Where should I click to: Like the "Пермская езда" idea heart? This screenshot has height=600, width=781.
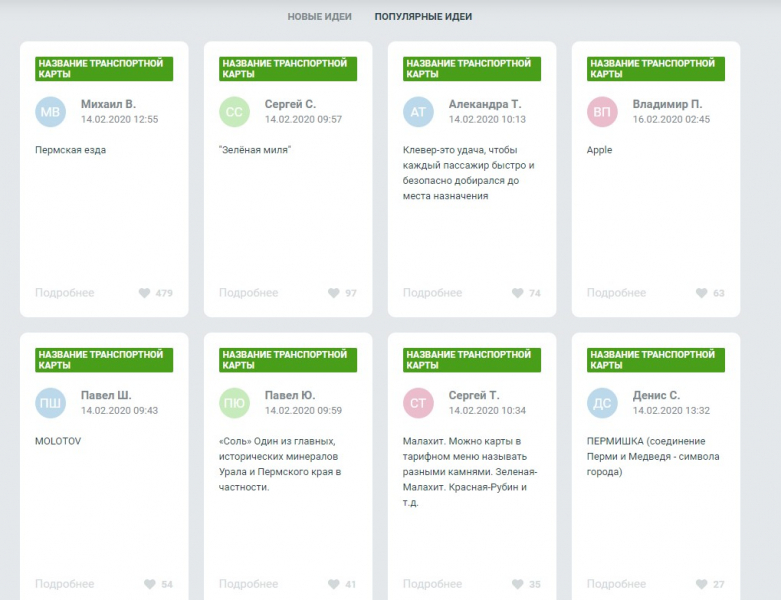click(x=144, y=293)
